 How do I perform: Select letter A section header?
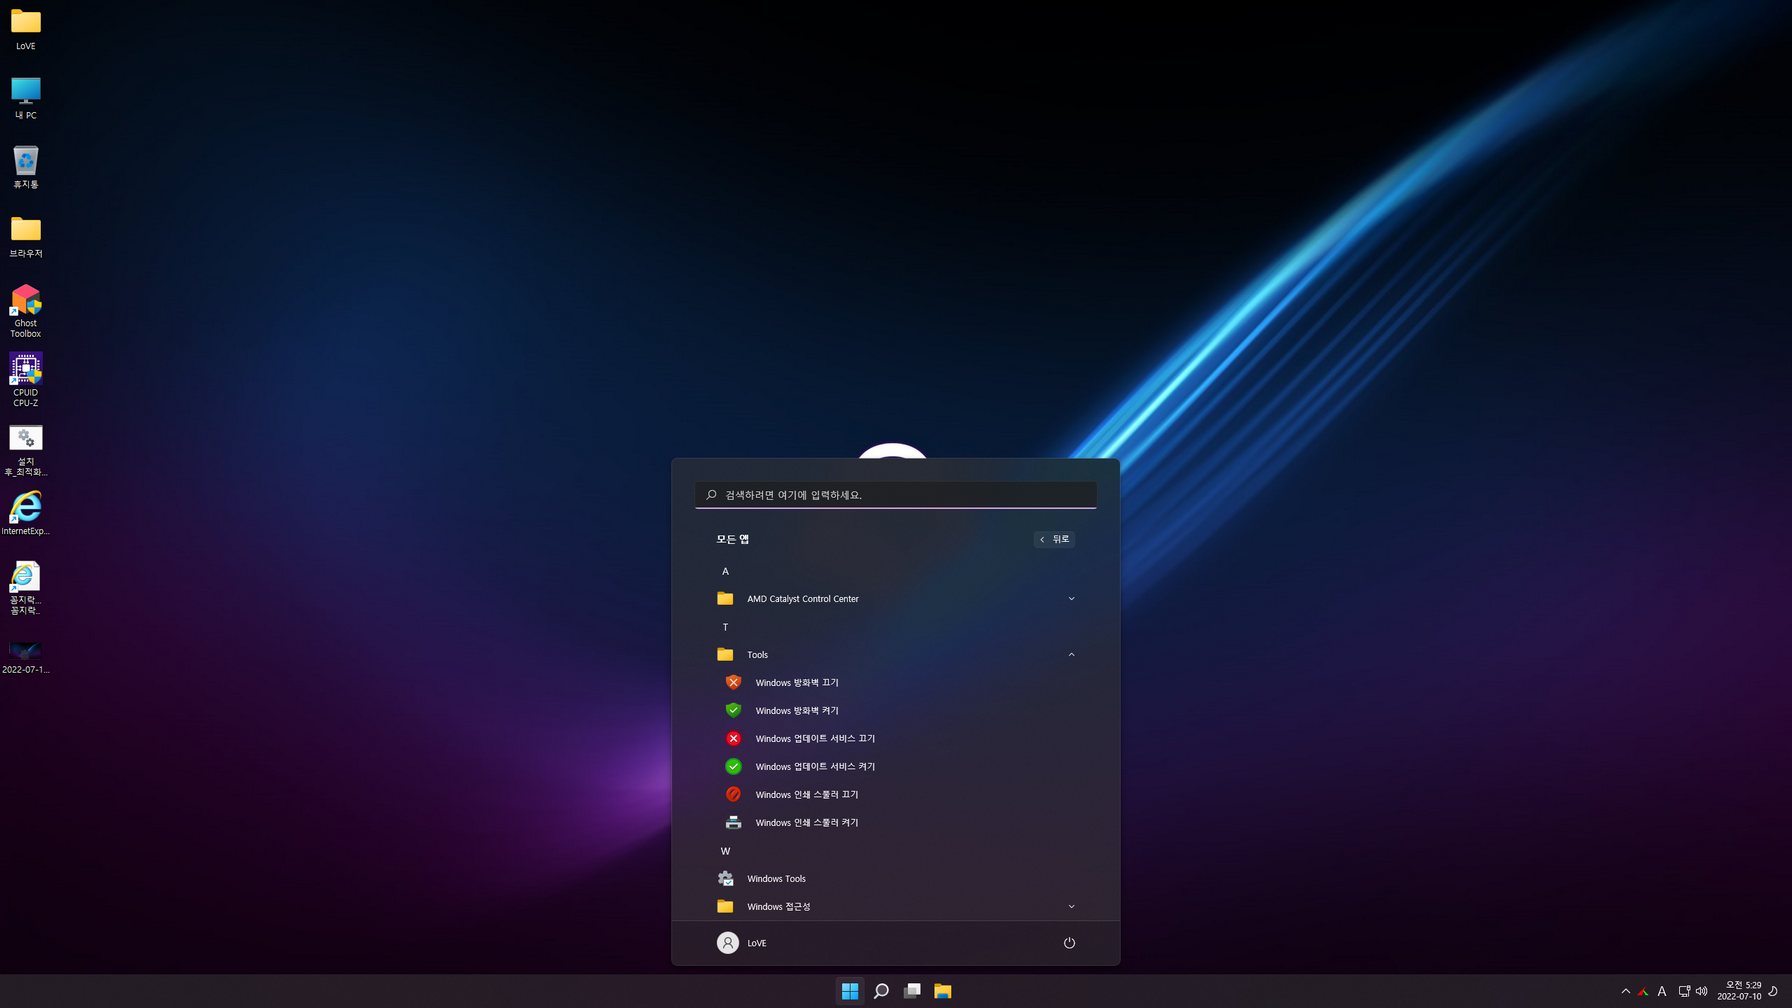pyautogui.click(x=725, y=571)
